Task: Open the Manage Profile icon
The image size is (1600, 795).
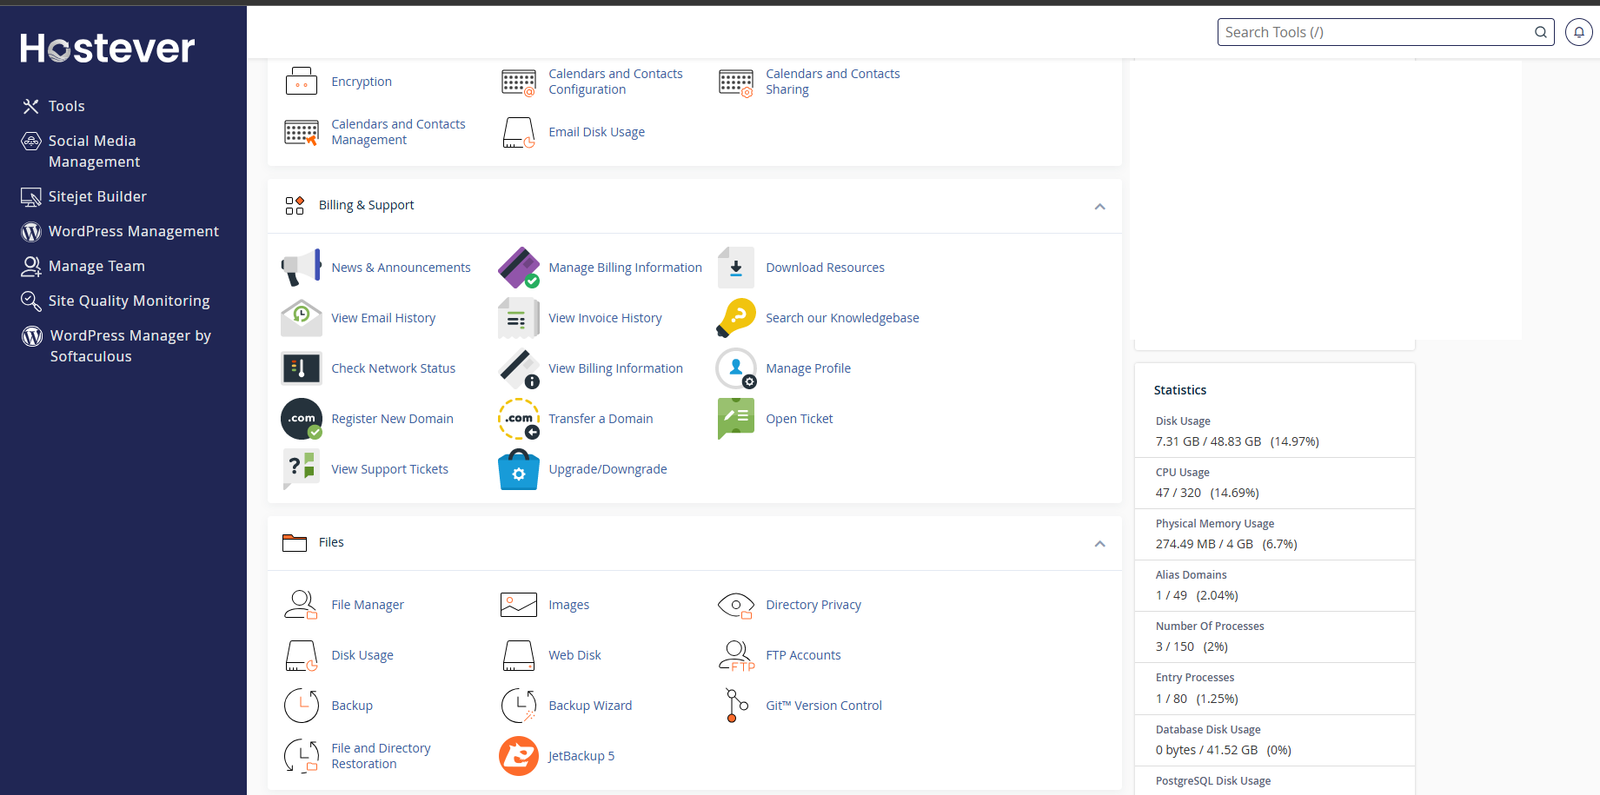Action: point(736,368)
